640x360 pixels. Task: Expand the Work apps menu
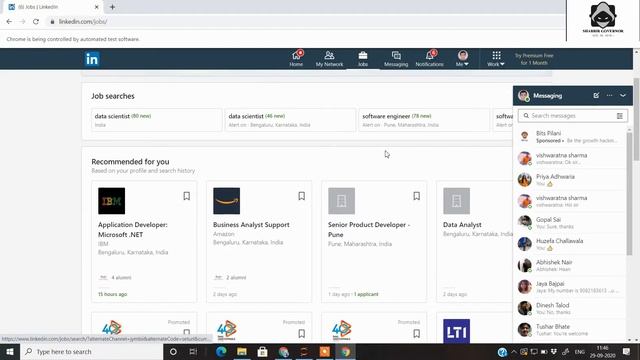pyautogui.click(x=496, y=59)
